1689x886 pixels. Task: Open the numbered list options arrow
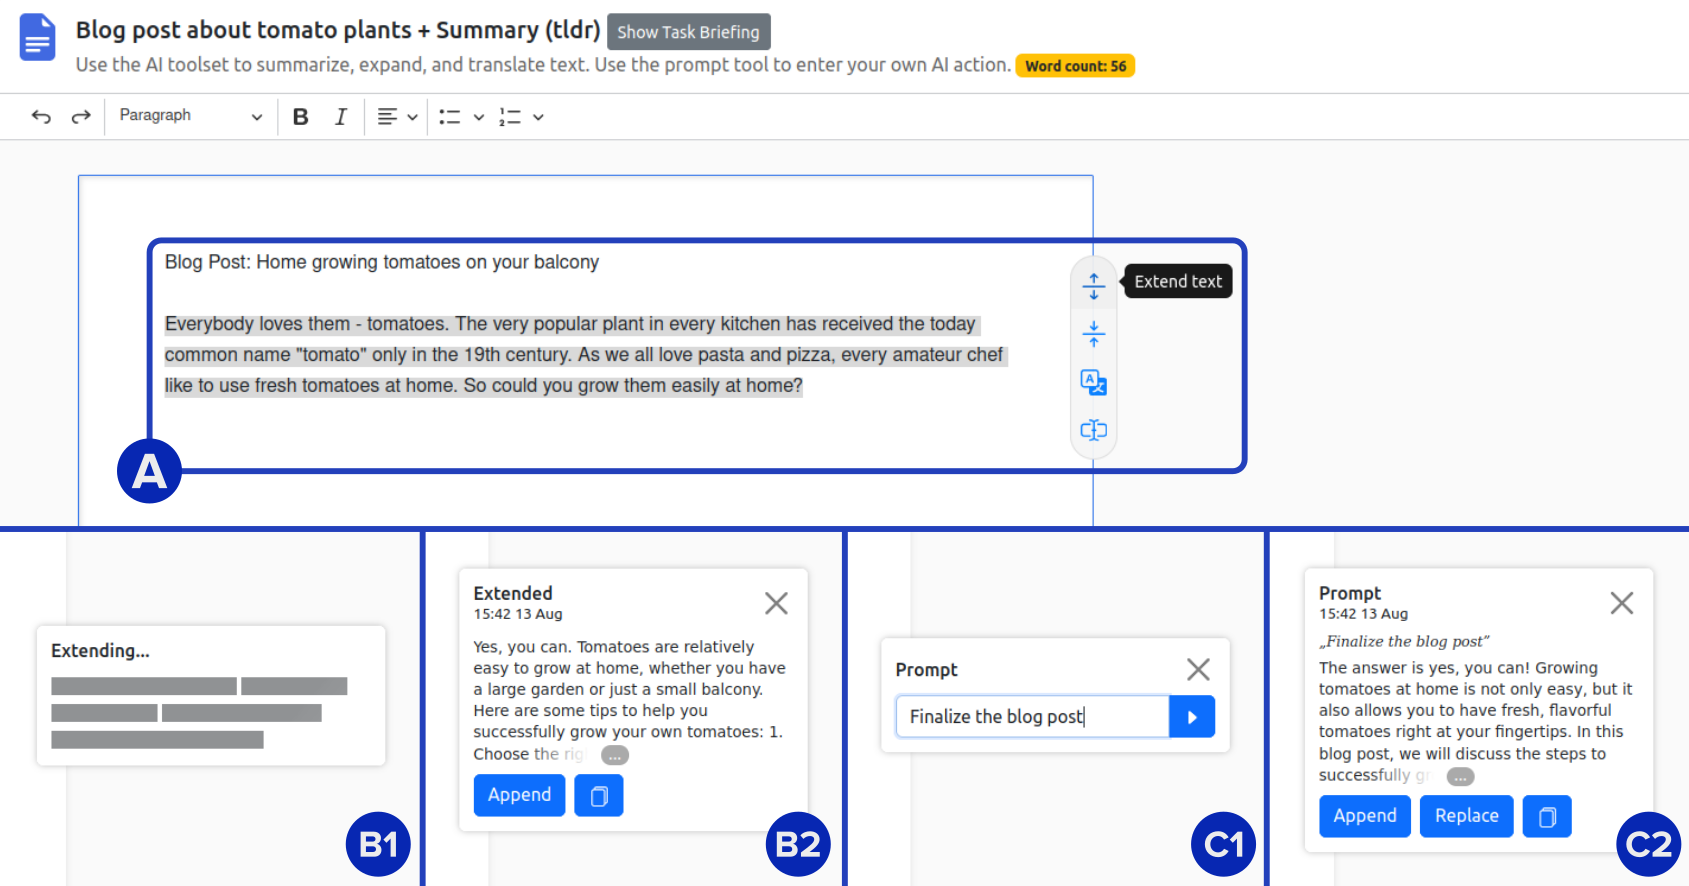[x=538, y=117]
